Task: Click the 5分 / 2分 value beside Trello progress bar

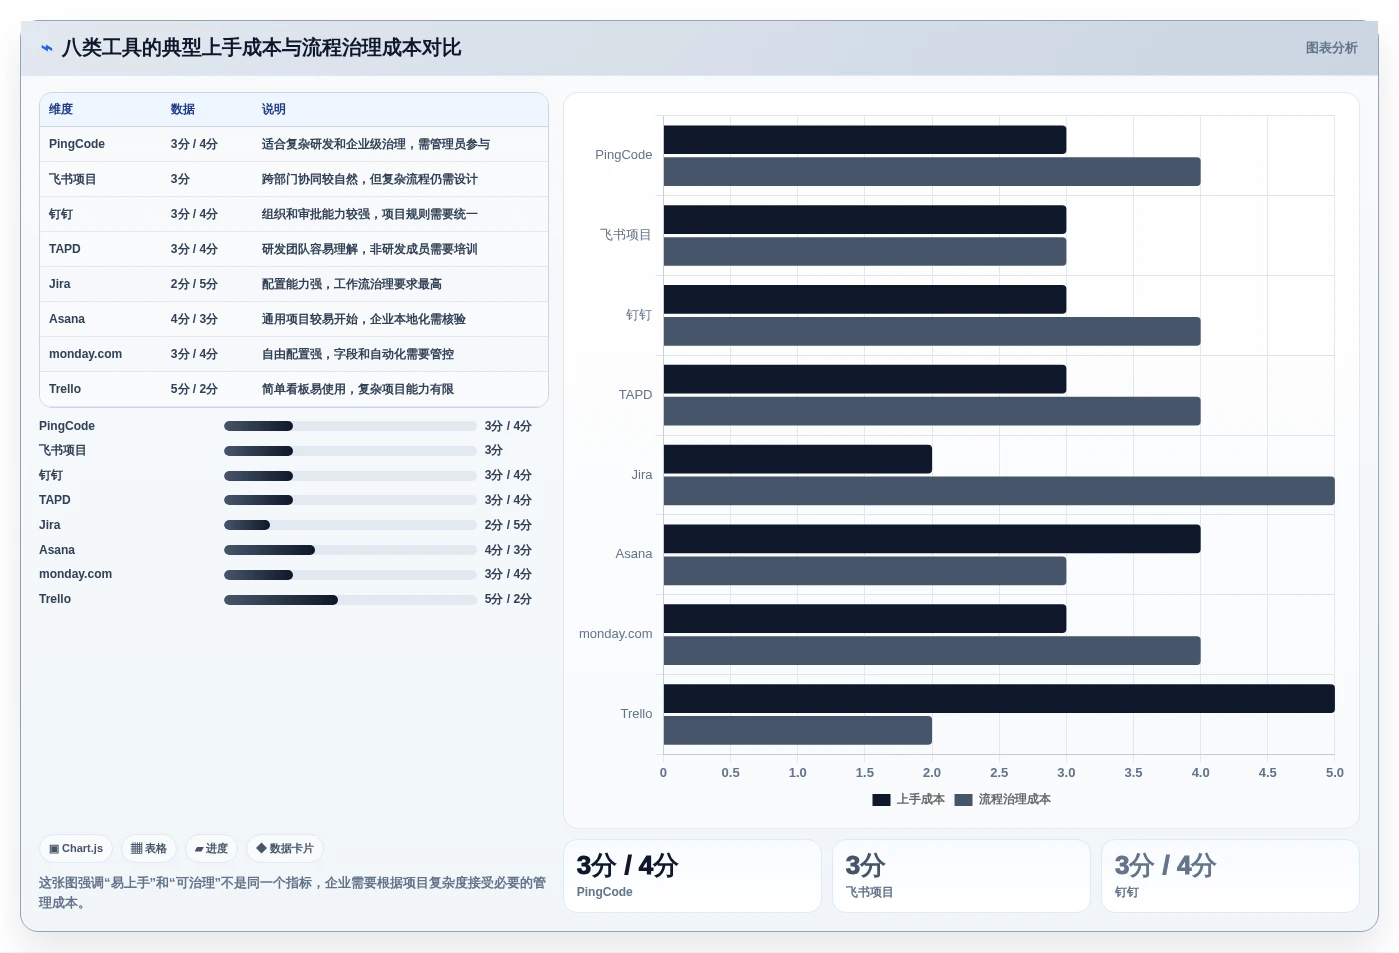Action: tap(508, 600)
